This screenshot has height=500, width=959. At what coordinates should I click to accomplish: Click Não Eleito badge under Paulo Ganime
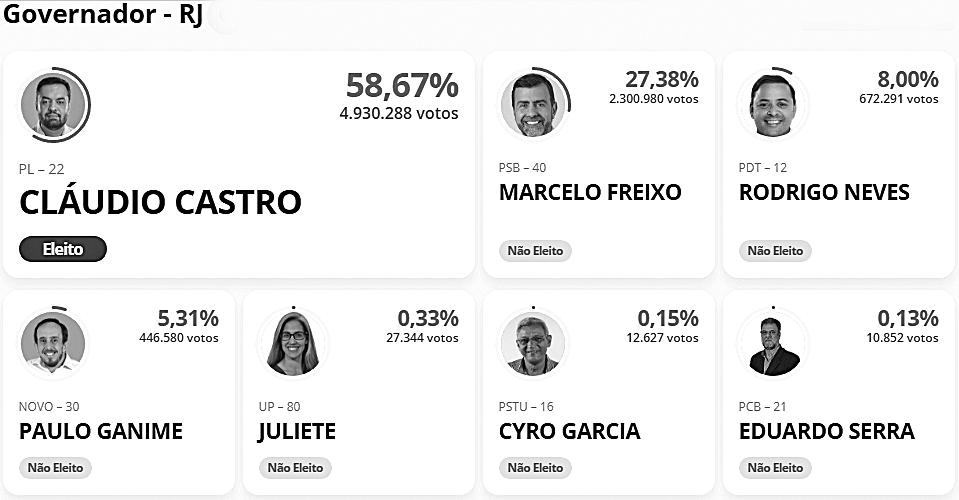tap(55, 468)
